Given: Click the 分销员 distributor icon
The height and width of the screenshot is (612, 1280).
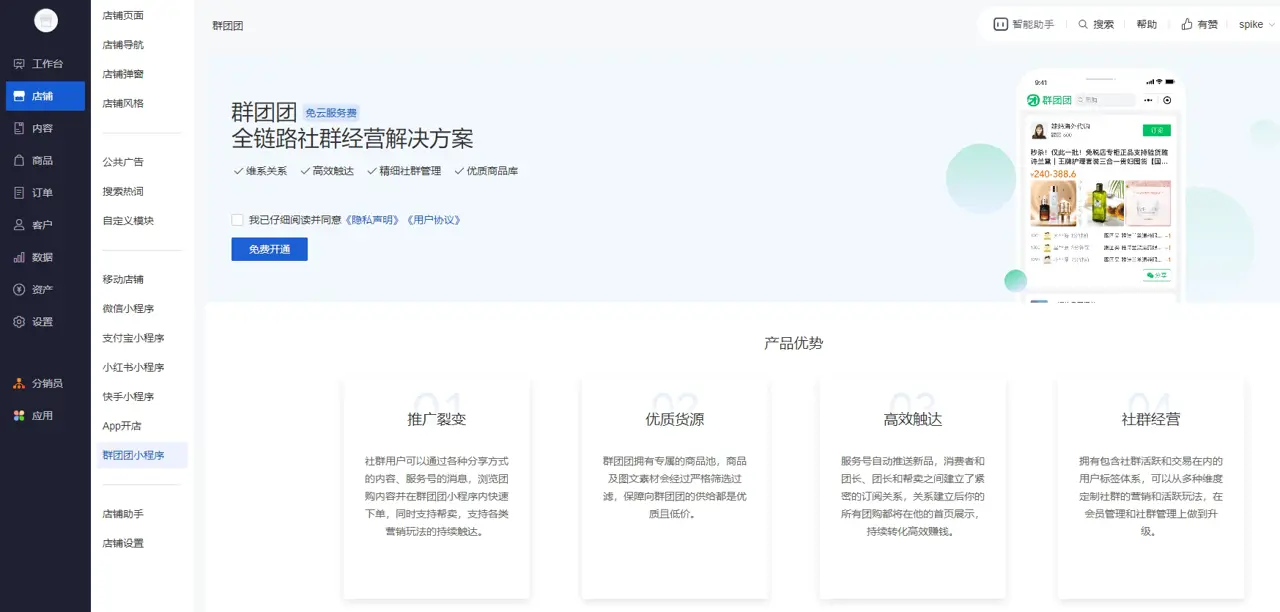Looking at the screenshot, I should click(x=19, y=383).
